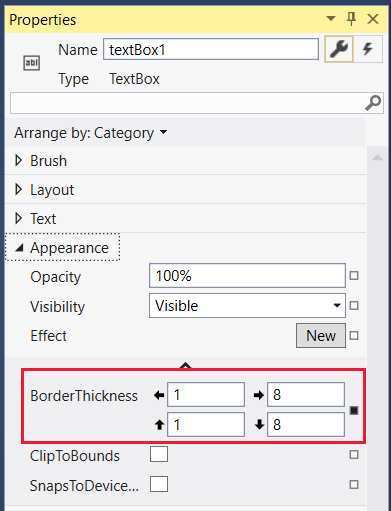Focus the property search box

(197, 103)
